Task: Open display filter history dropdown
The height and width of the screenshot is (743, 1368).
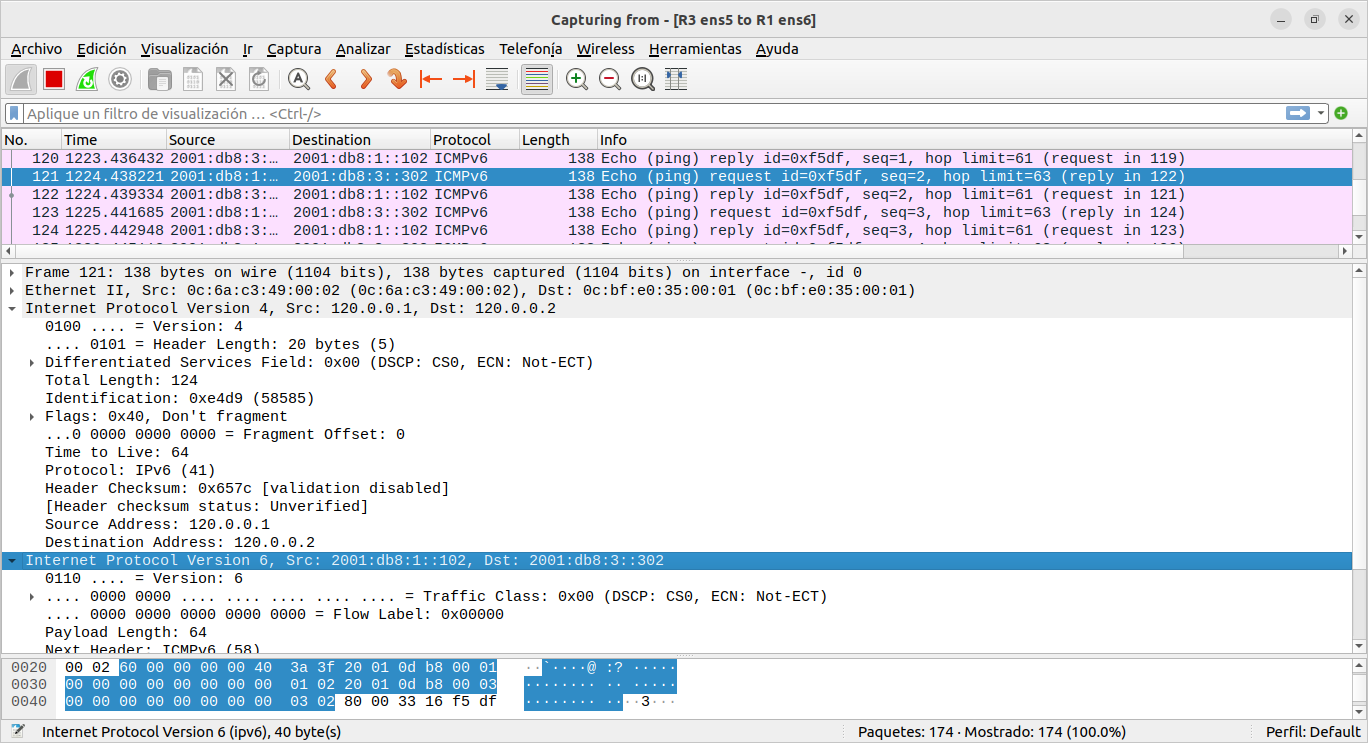Action: coord(1321,113)
